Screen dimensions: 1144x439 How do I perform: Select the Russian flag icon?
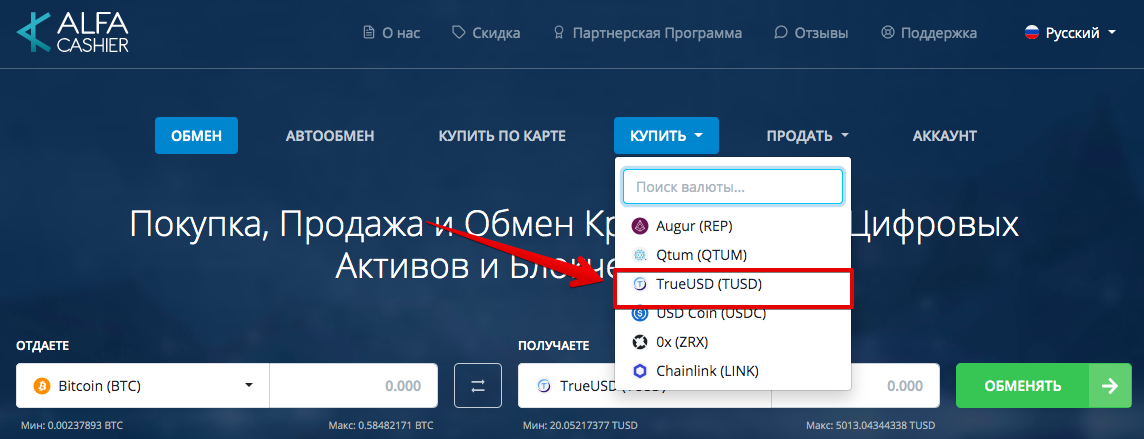1032,33
